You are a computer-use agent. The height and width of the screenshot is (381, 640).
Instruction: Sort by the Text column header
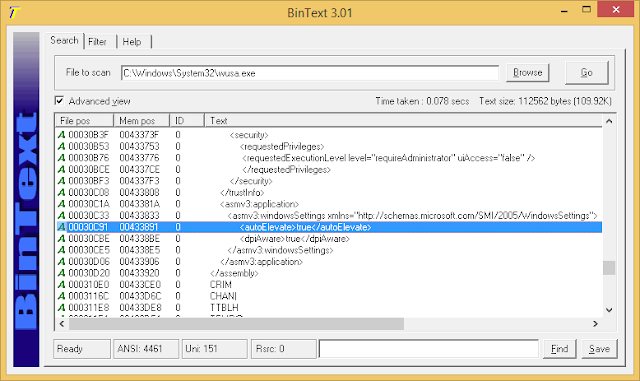click(403, 120)
